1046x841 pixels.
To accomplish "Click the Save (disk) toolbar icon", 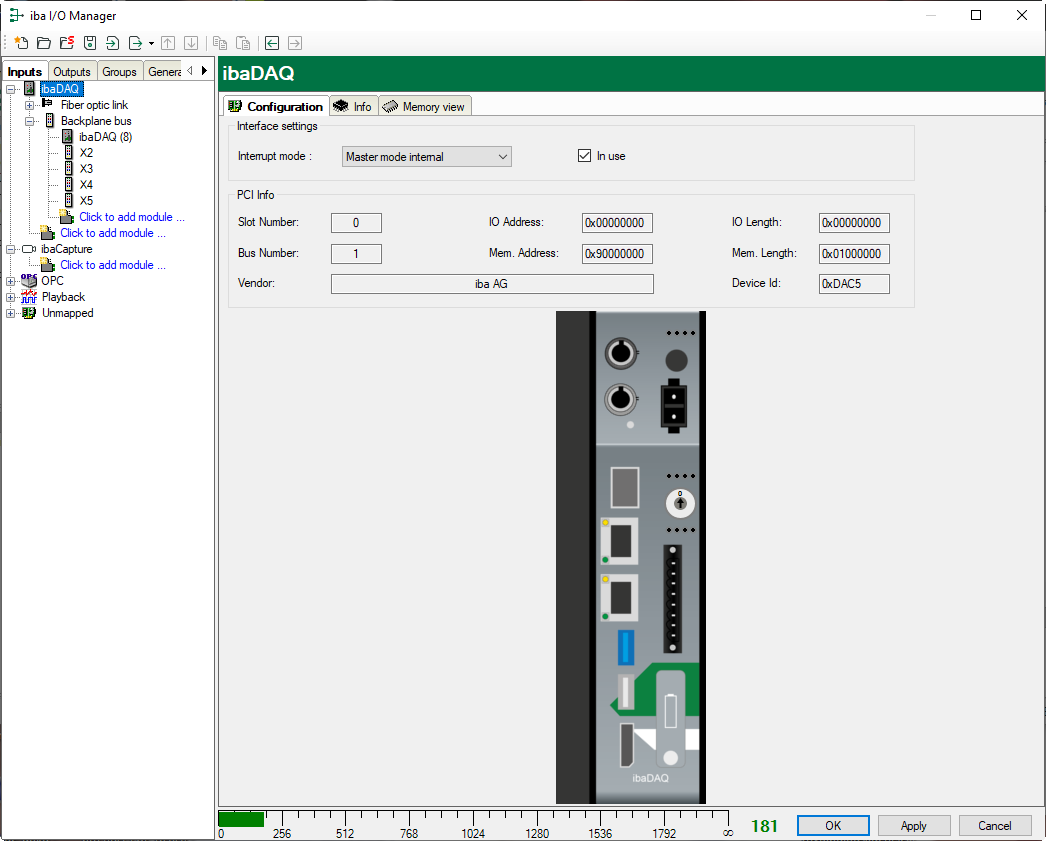I will pyautogui.click(x=90, y=43).
